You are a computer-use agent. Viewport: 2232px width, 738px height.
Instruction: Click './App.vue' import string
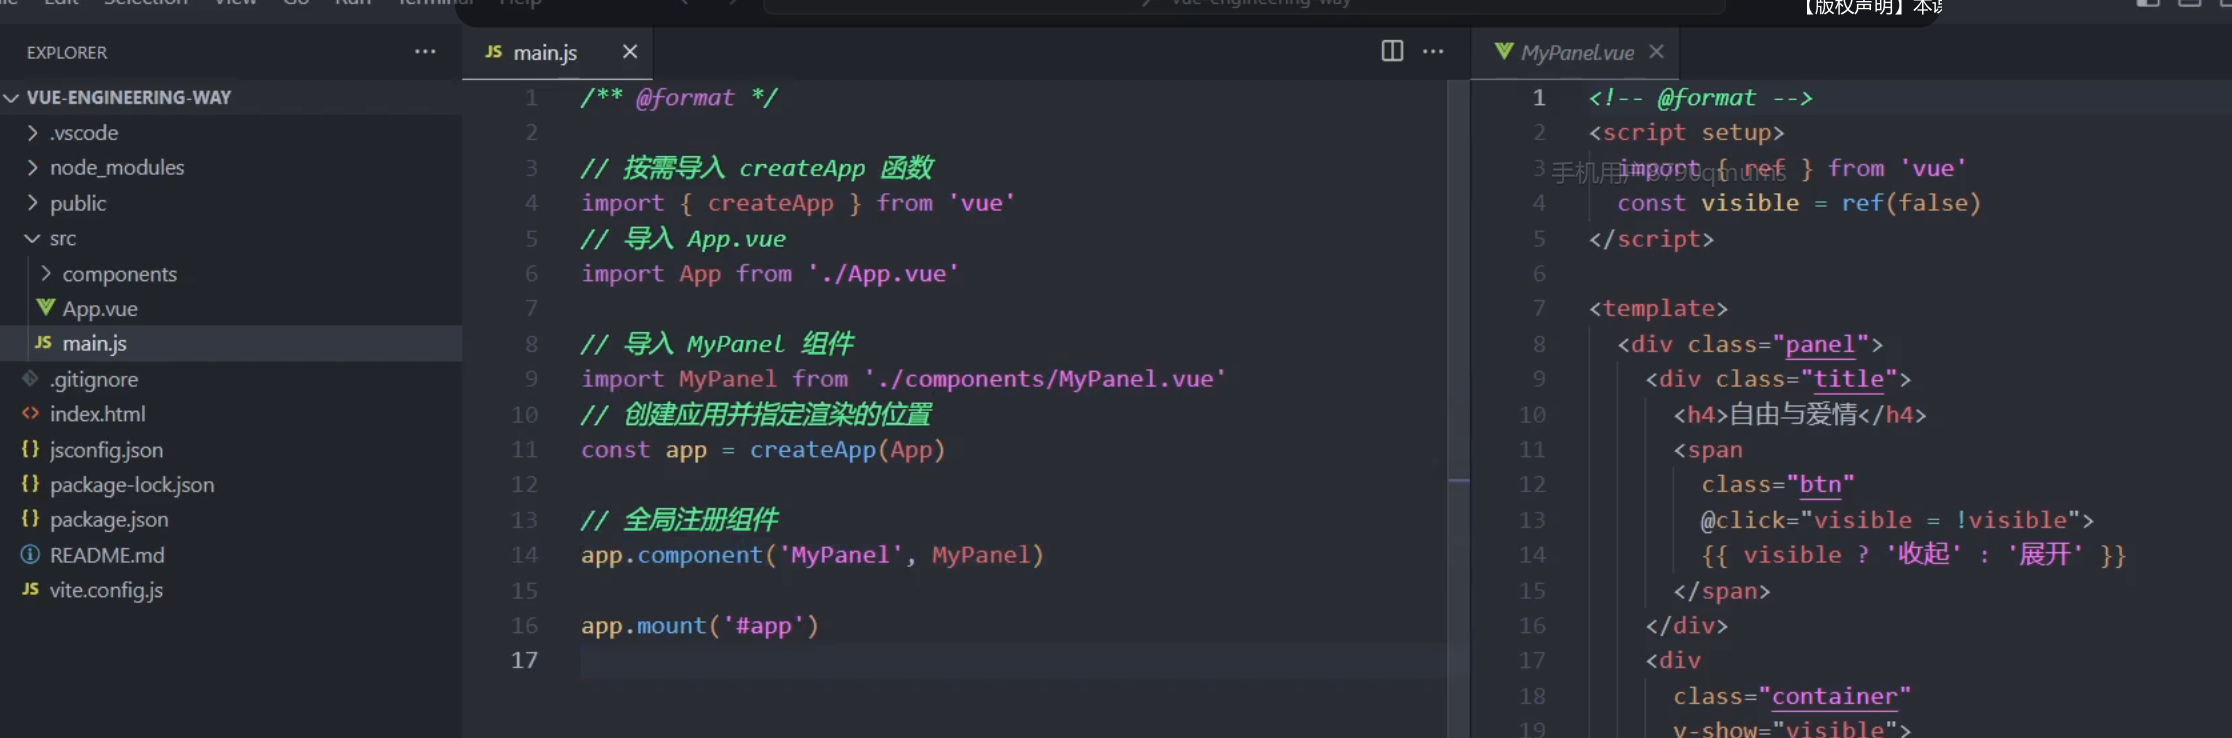point(883,274)
